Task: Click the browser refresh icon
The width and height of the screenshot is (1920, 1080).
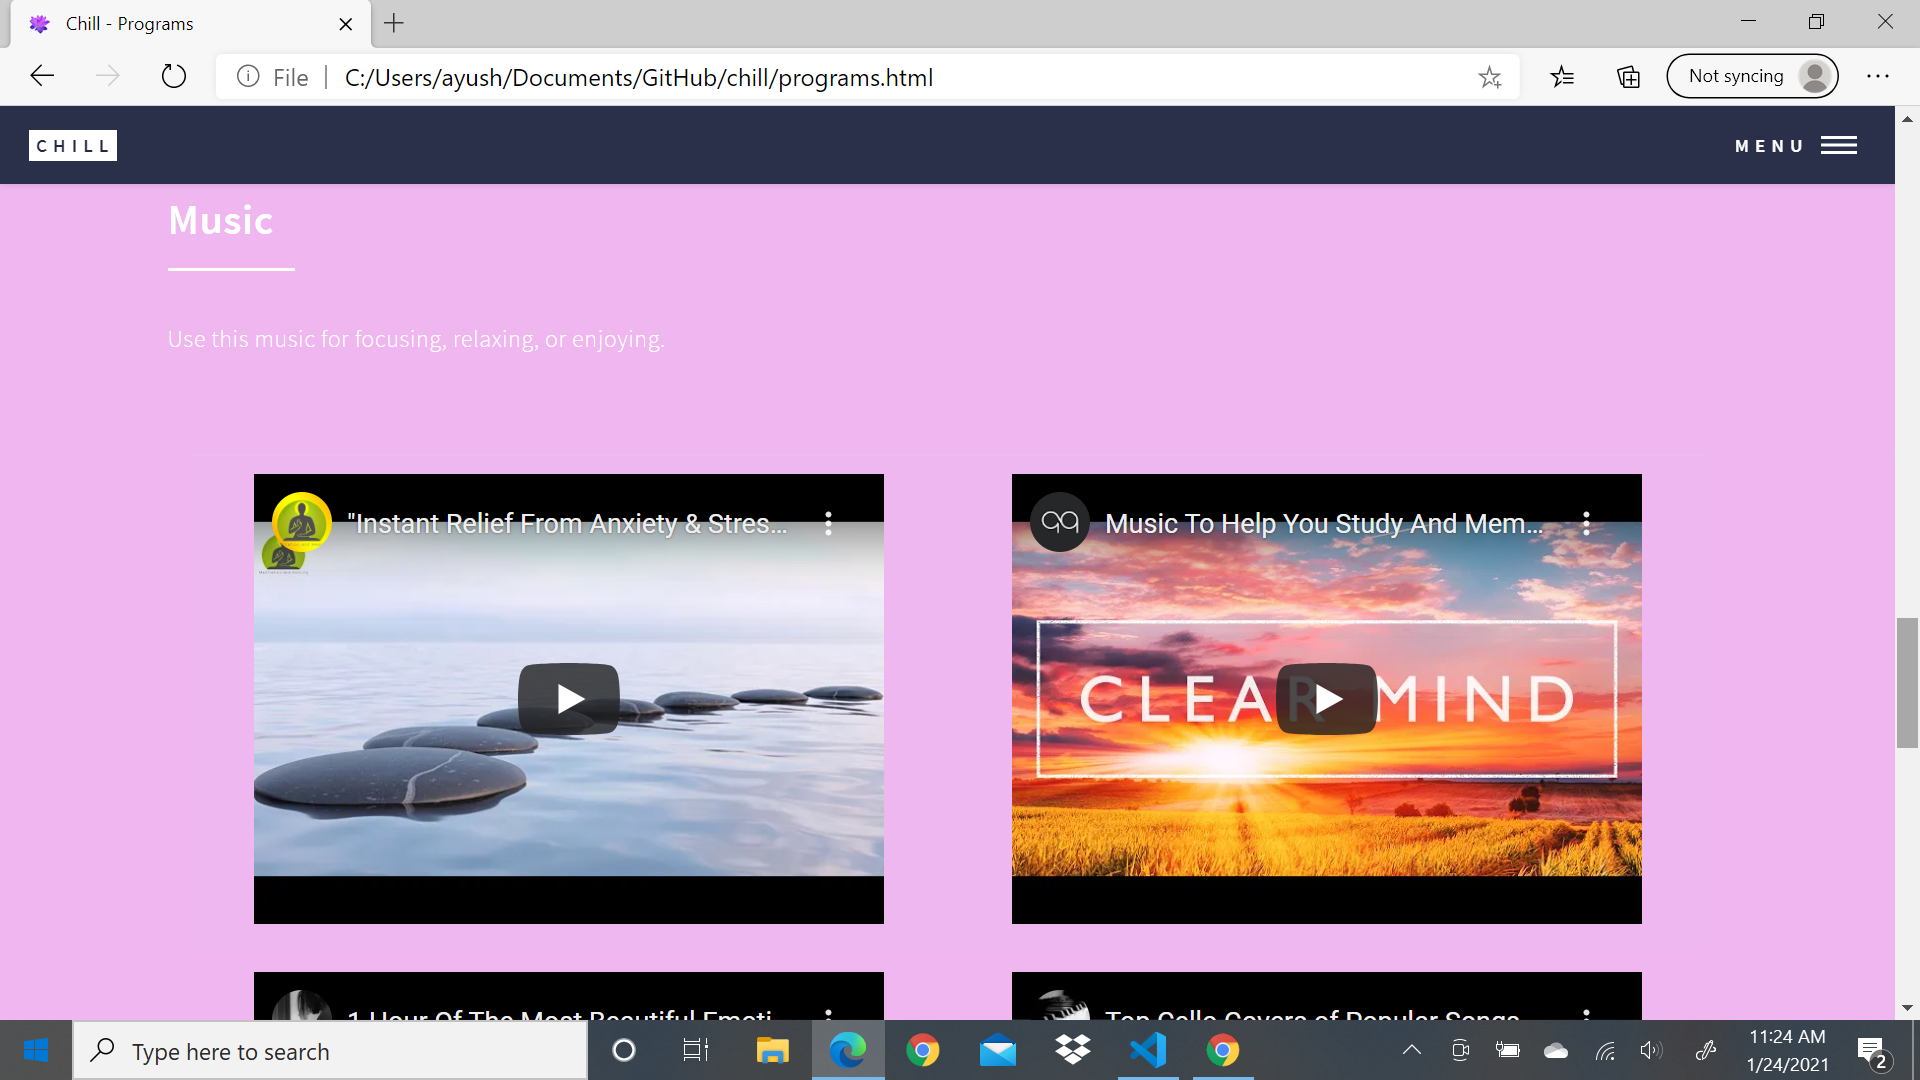Action: coord(173,77)
